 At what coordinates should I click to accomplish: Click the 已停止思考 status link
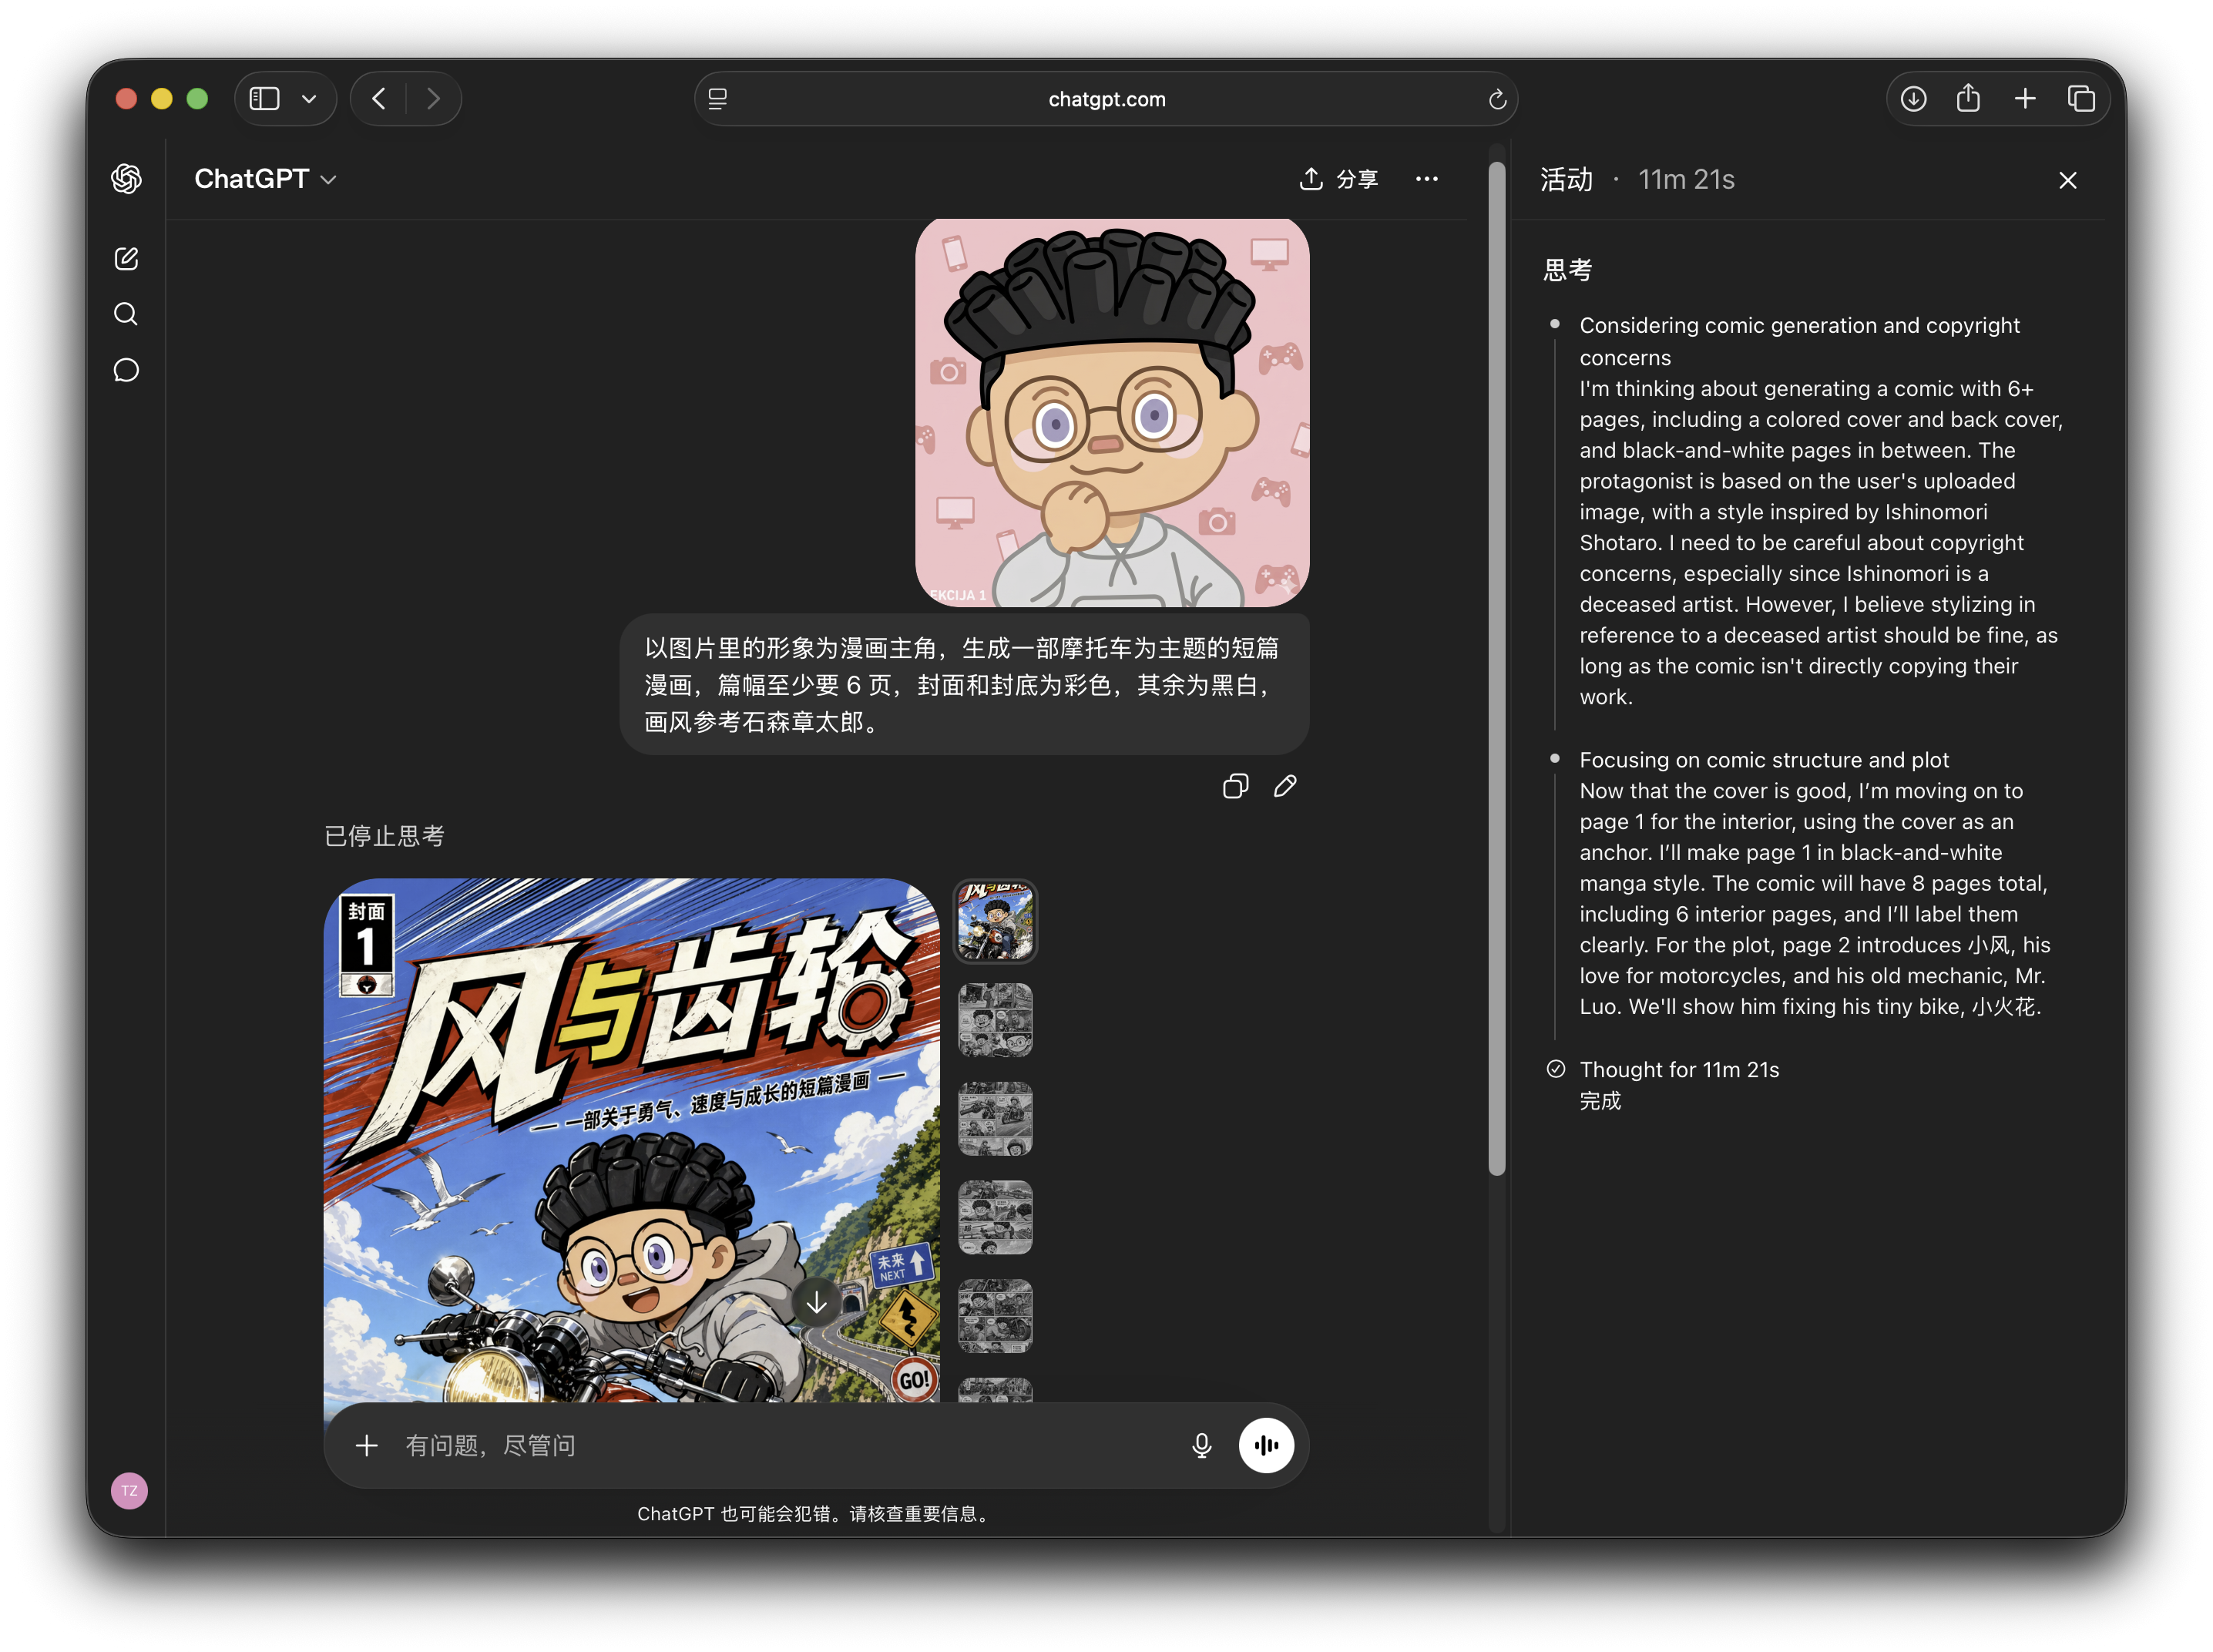[384, 836]
